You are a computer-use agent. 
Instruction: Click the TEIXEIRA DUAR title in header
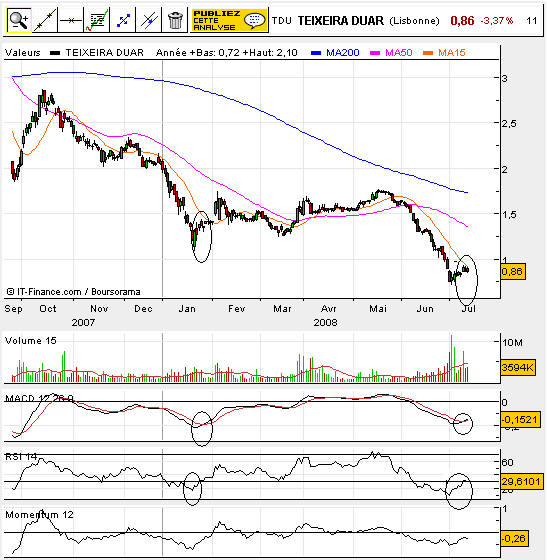[341, 21]
